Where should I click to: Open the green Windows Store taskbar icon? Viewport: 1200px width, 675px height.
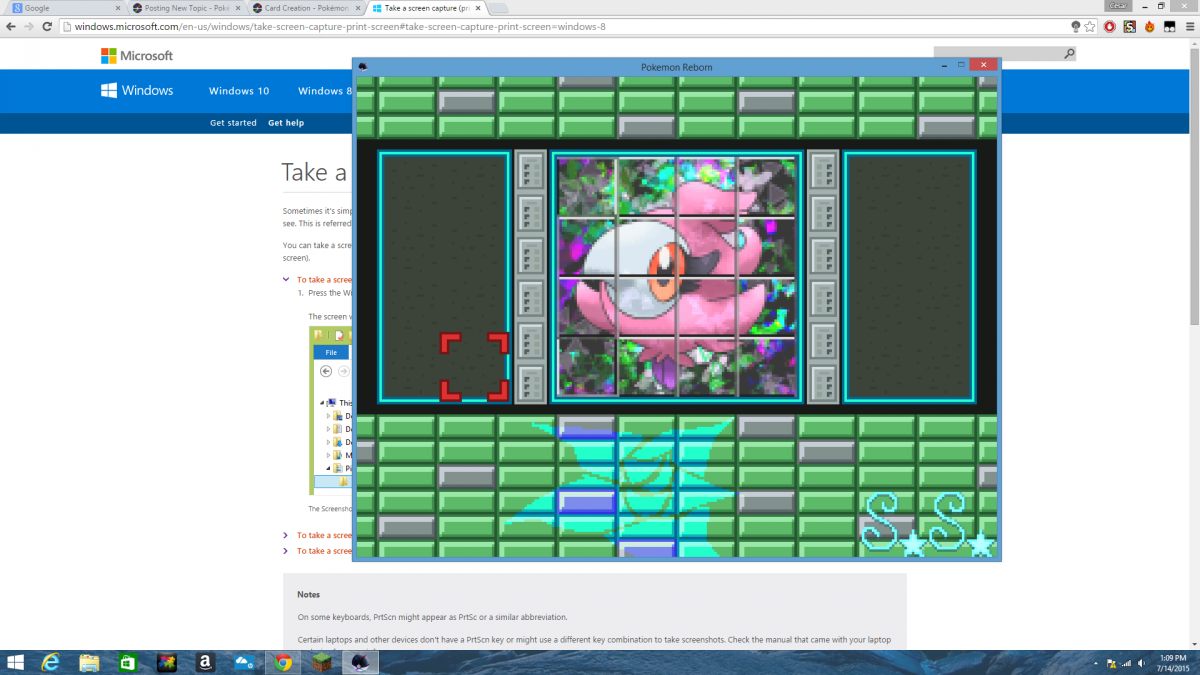pyautogui.click(x=128, y=662)
